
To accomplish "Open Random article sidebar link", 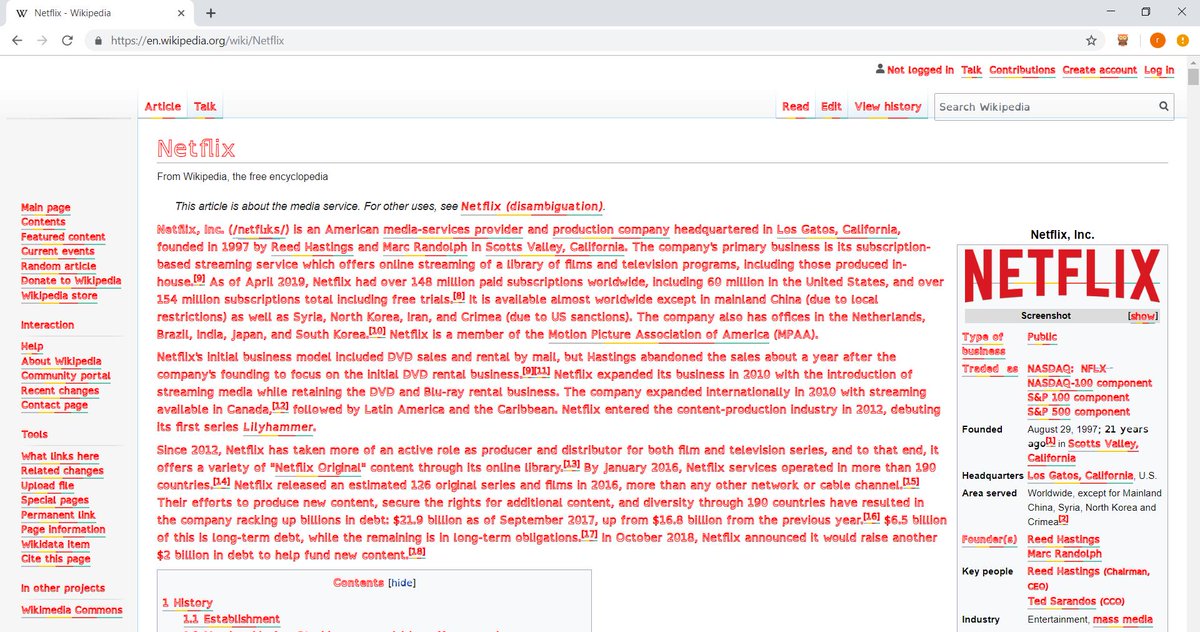I will tap(59, 267).
